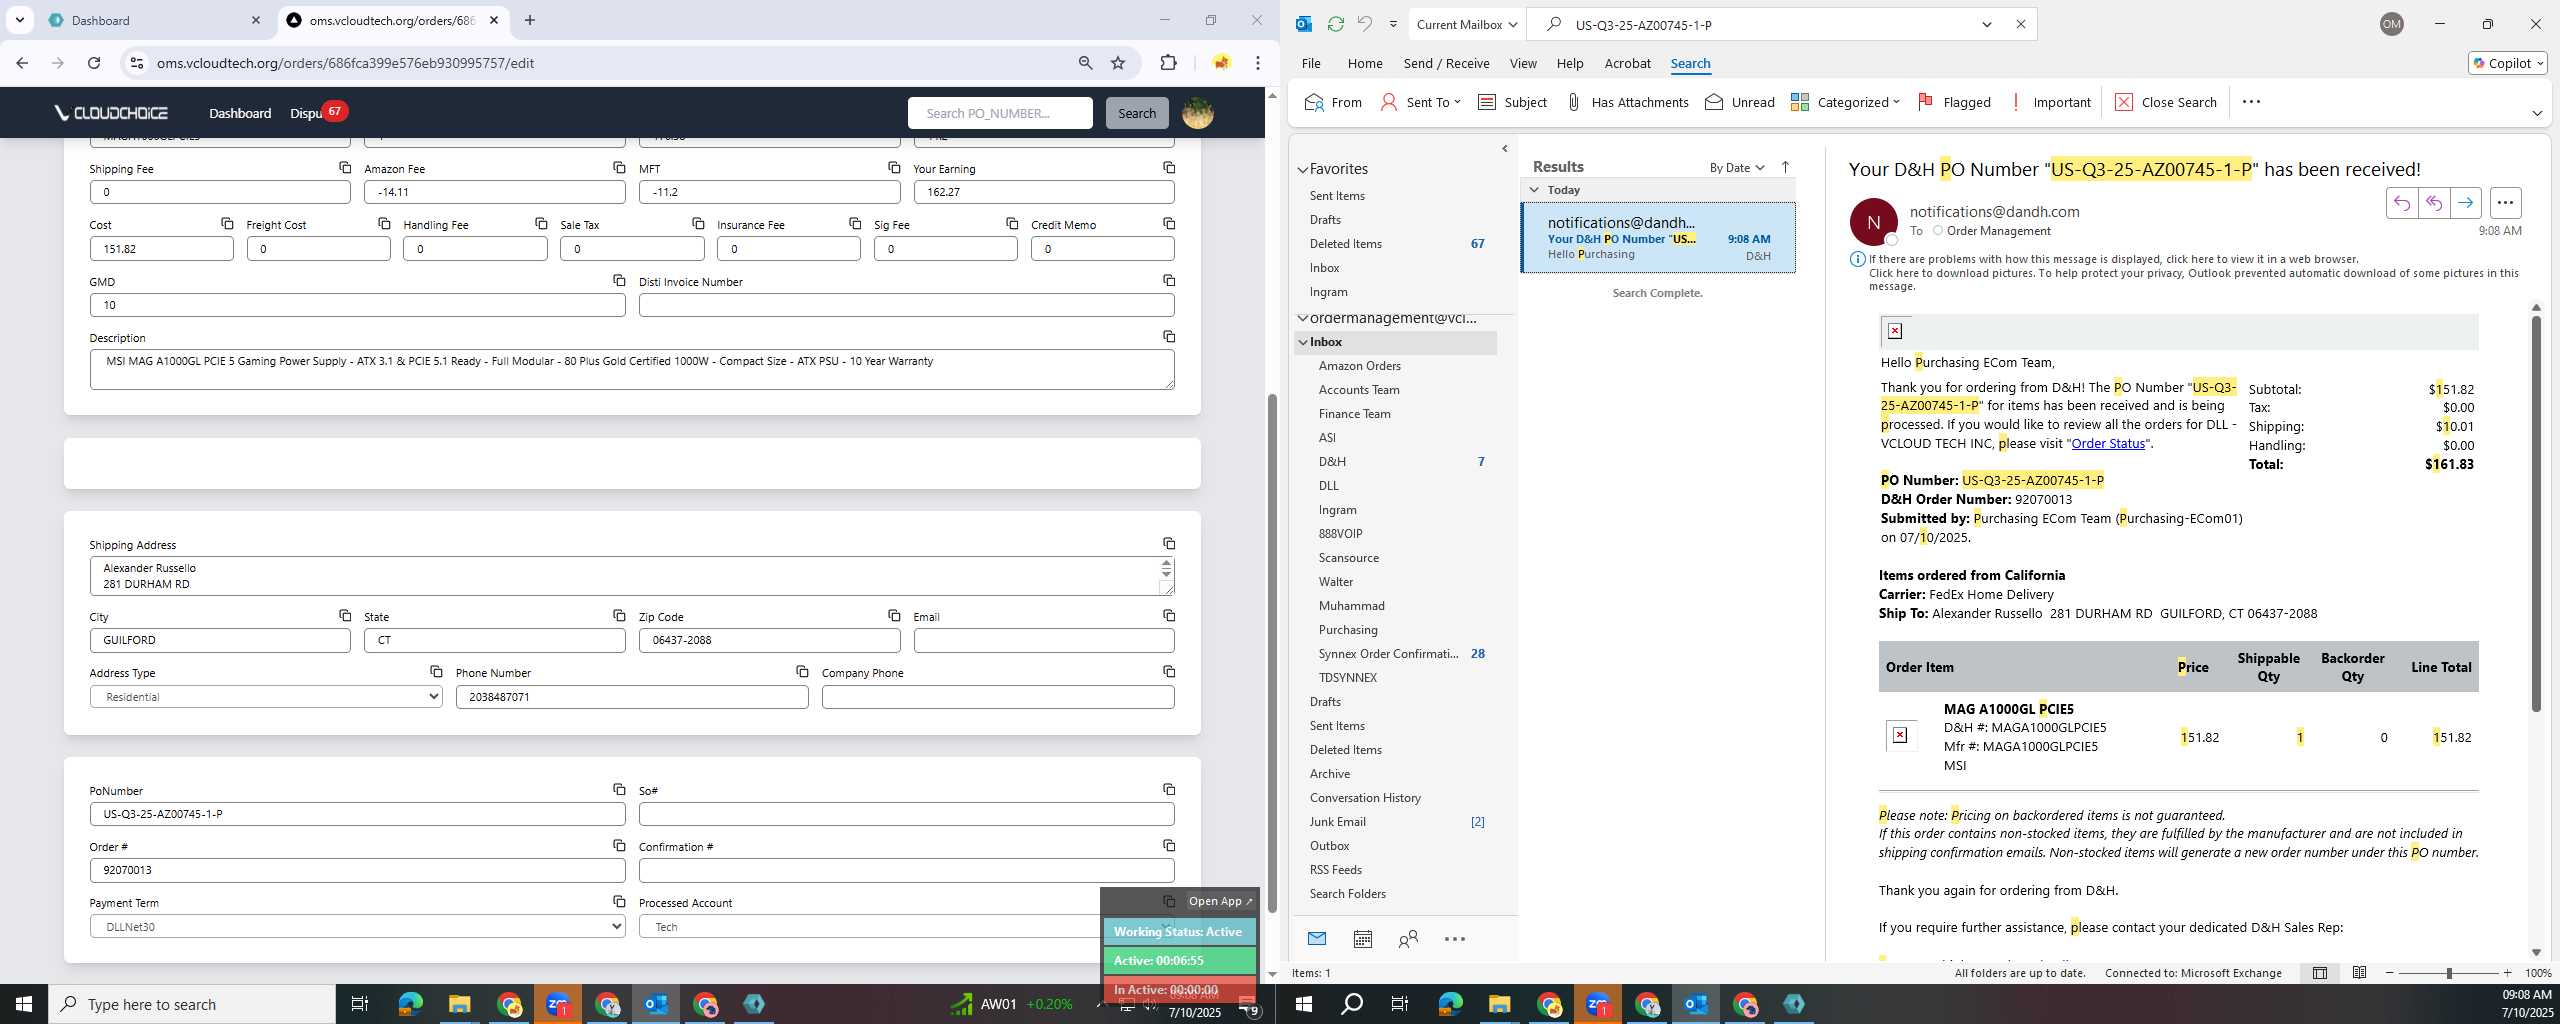Open the Payment Term dropdown
The height and width of the screenshot is (1024, 2560).
pos(357,927)
